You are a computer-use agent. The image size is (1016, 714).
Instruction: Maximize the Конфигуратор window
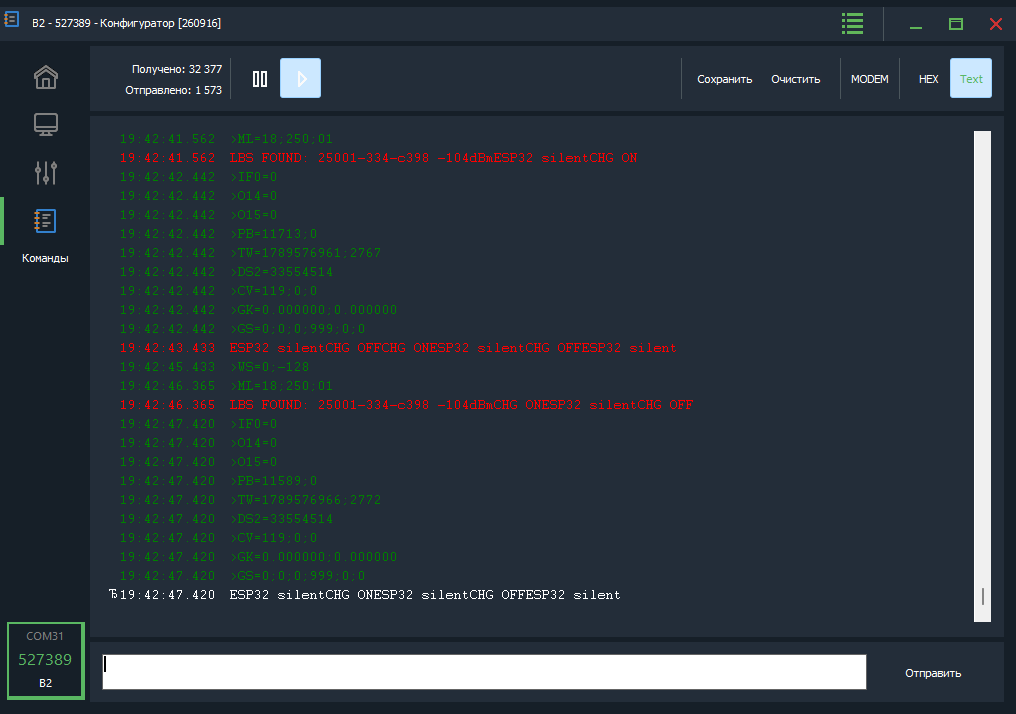tap(956, 24)
